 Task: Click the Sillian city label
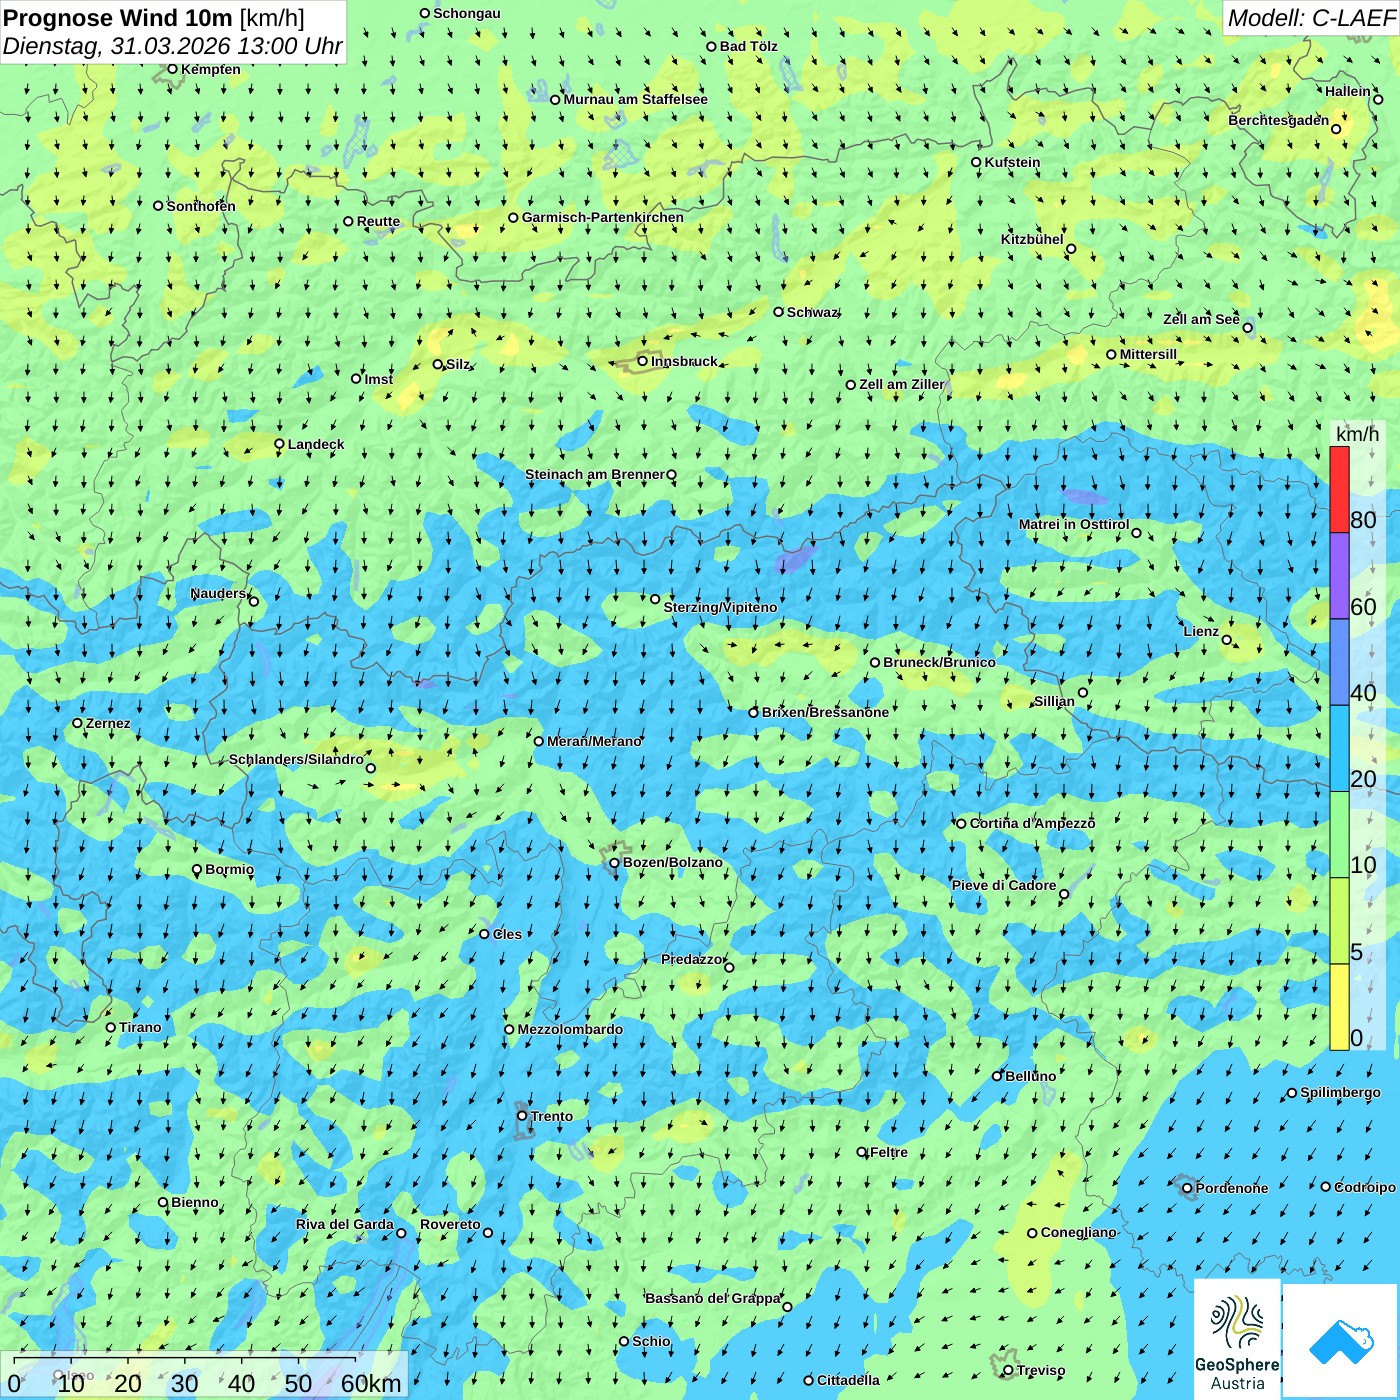pos(1054,701)
